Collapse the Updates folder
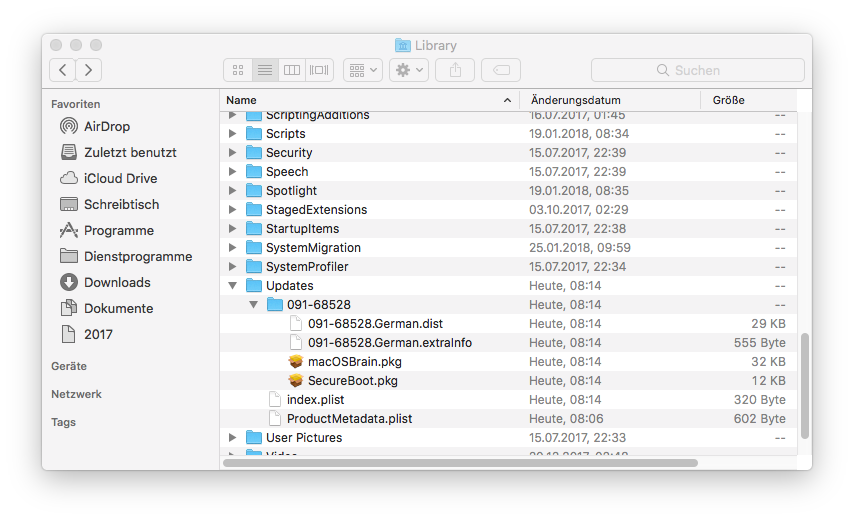The width and height of the screenshot is (854, 520). 233,286
